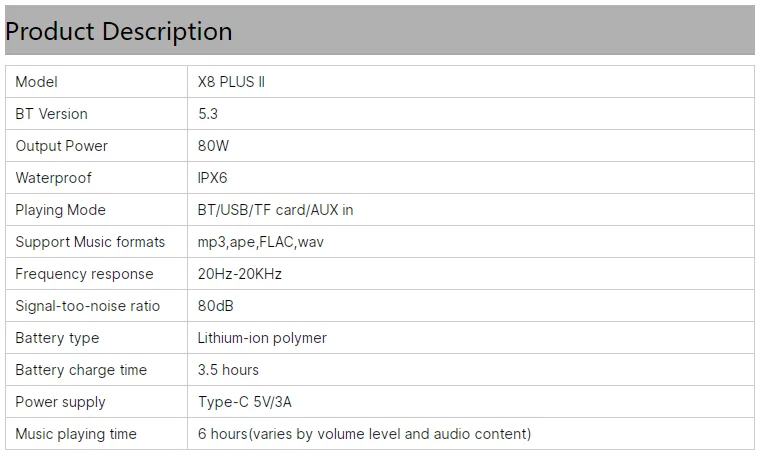Click the Product Description heading

119,31
